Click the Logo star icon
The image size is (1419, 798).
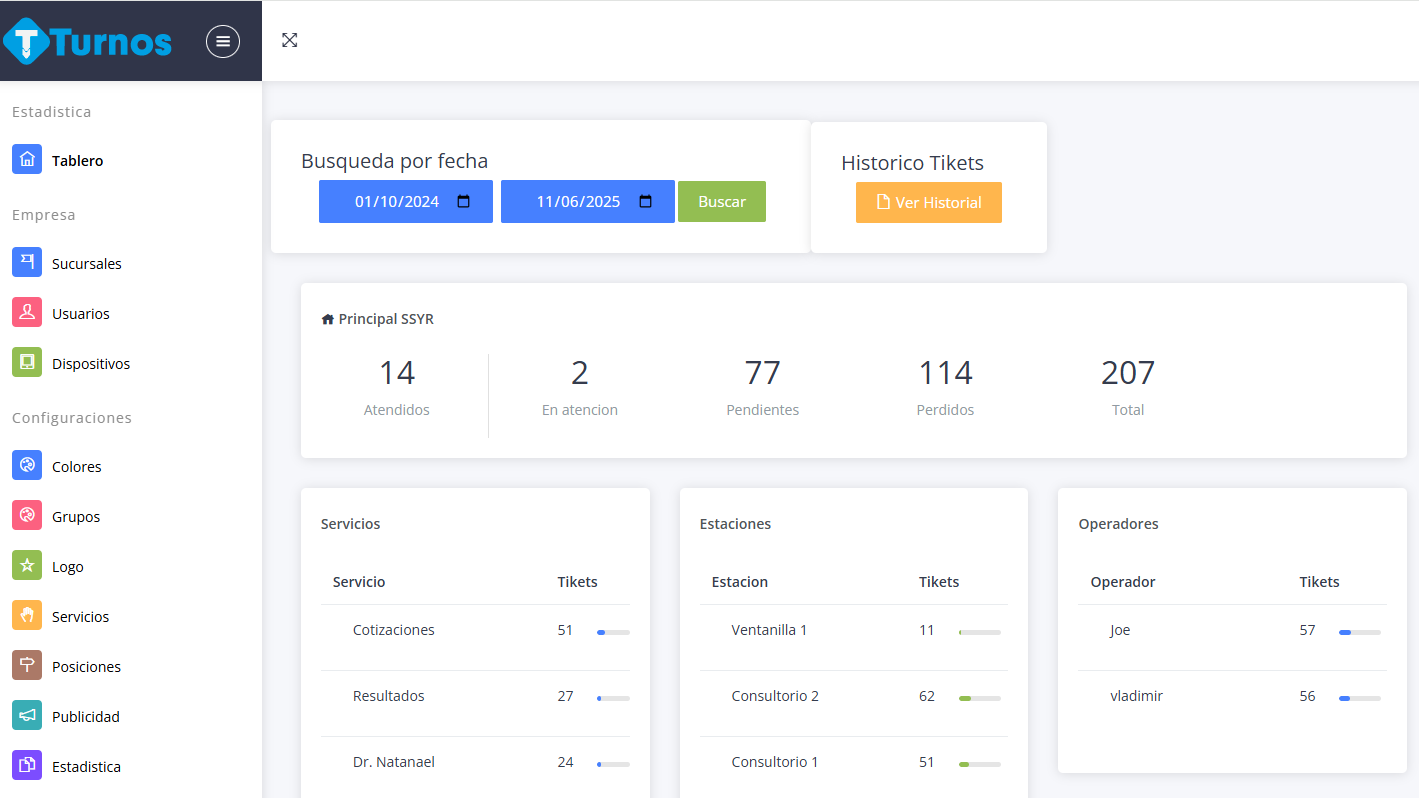coord(27,566)
